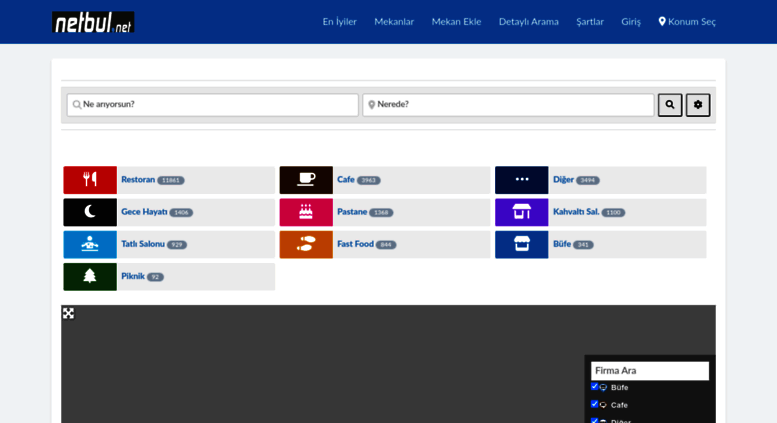This screenshot has width=777, height=423.
Task: Uncheck the Büfe map filter checkbox
Action: (x=595, y=386)
